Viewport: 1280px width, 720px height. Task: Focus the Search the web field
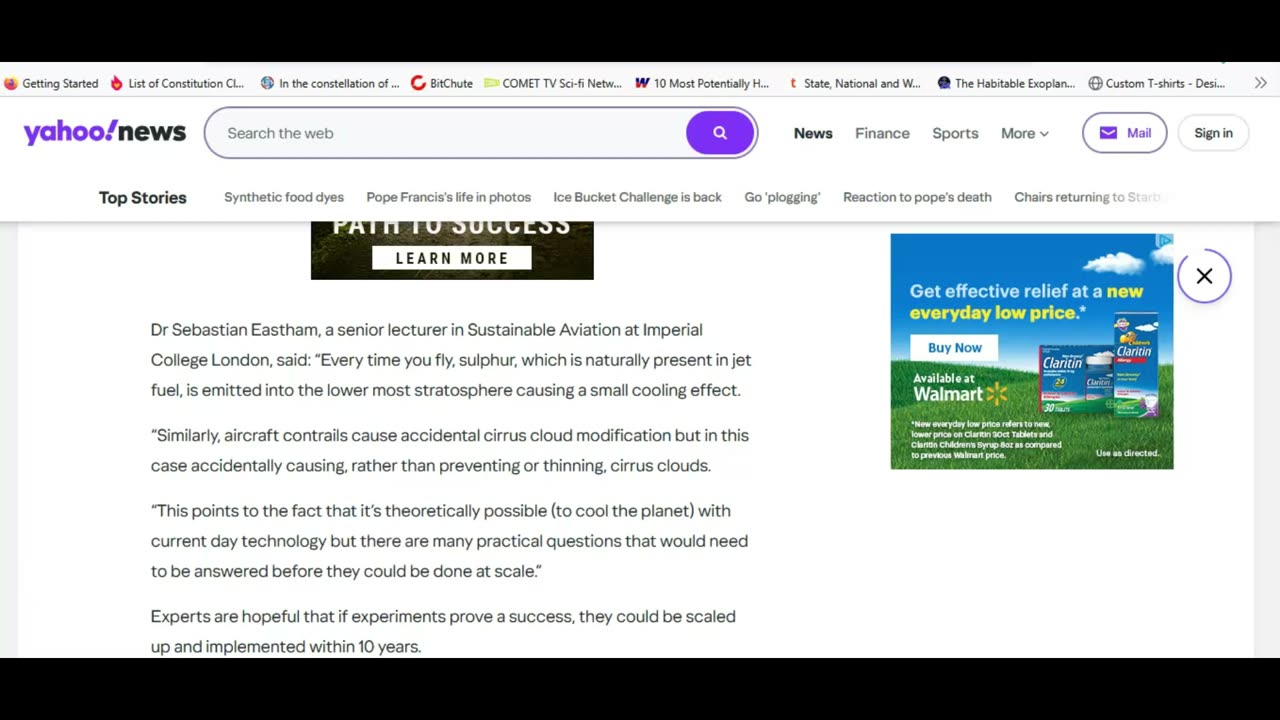pos(445,133)
